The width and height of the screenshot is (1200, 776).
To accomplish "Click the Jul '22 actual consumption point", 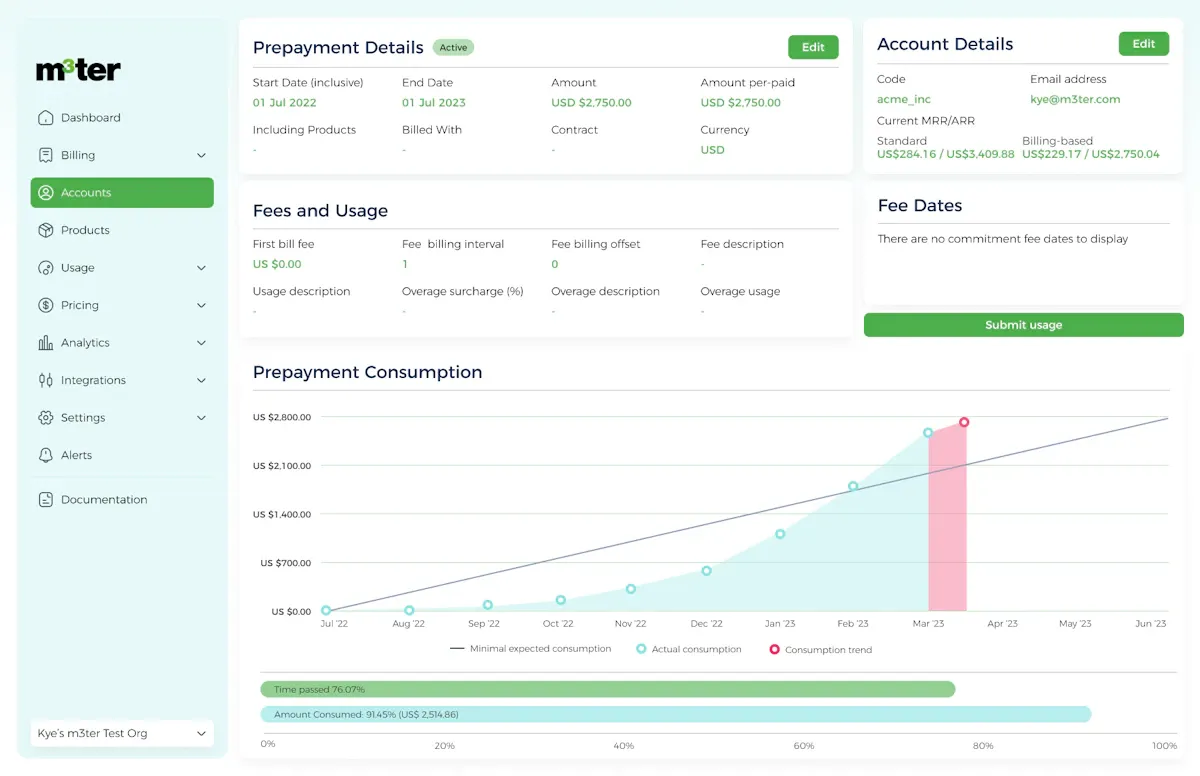I will point(326,610).
